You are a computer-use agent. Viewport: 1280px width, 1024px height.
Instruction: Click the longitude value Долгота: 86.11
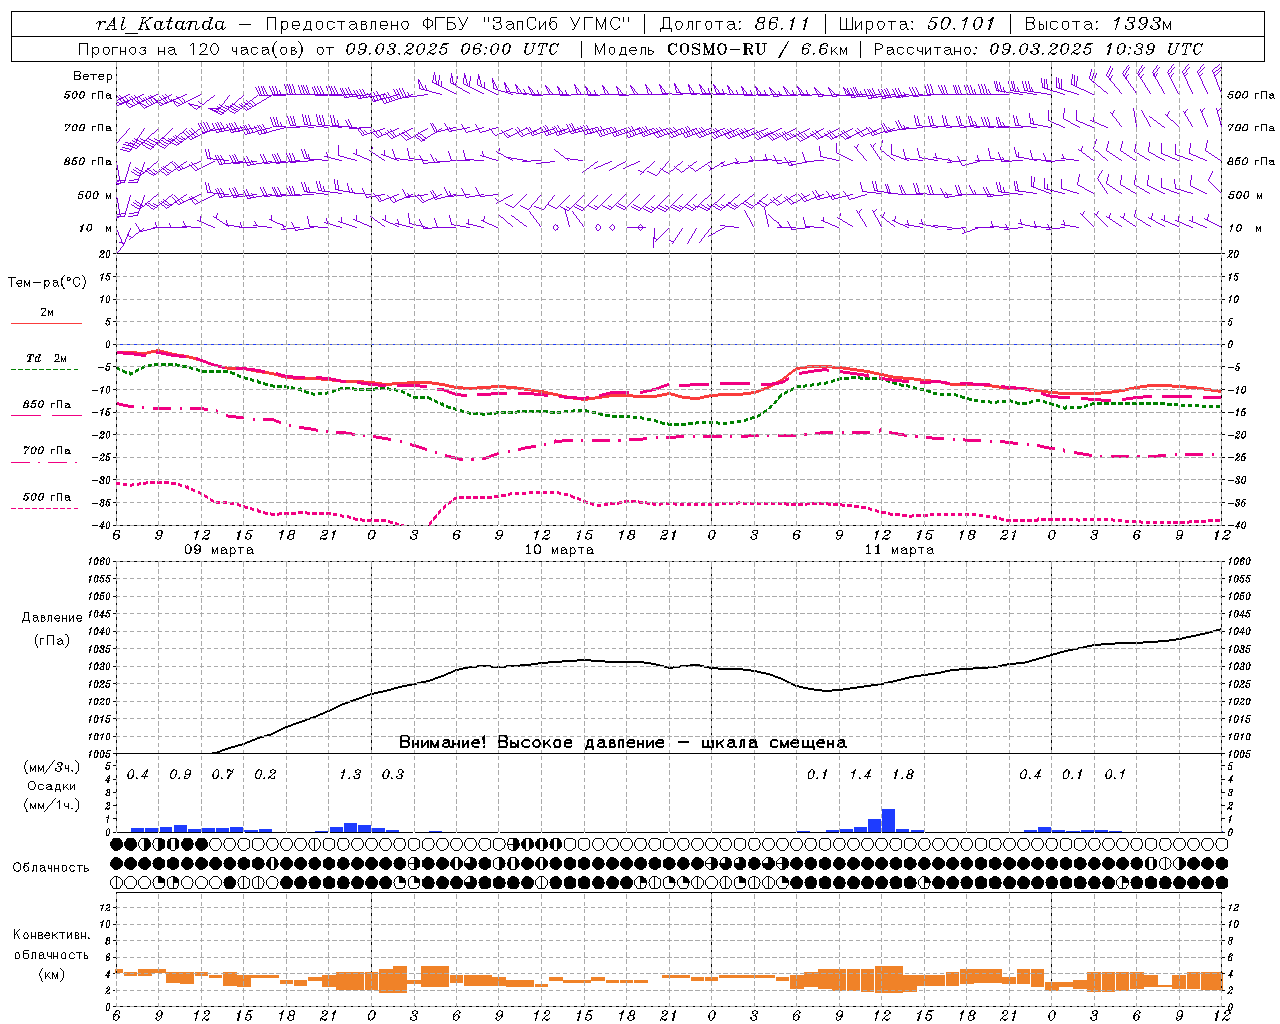[x=734, y=24]
